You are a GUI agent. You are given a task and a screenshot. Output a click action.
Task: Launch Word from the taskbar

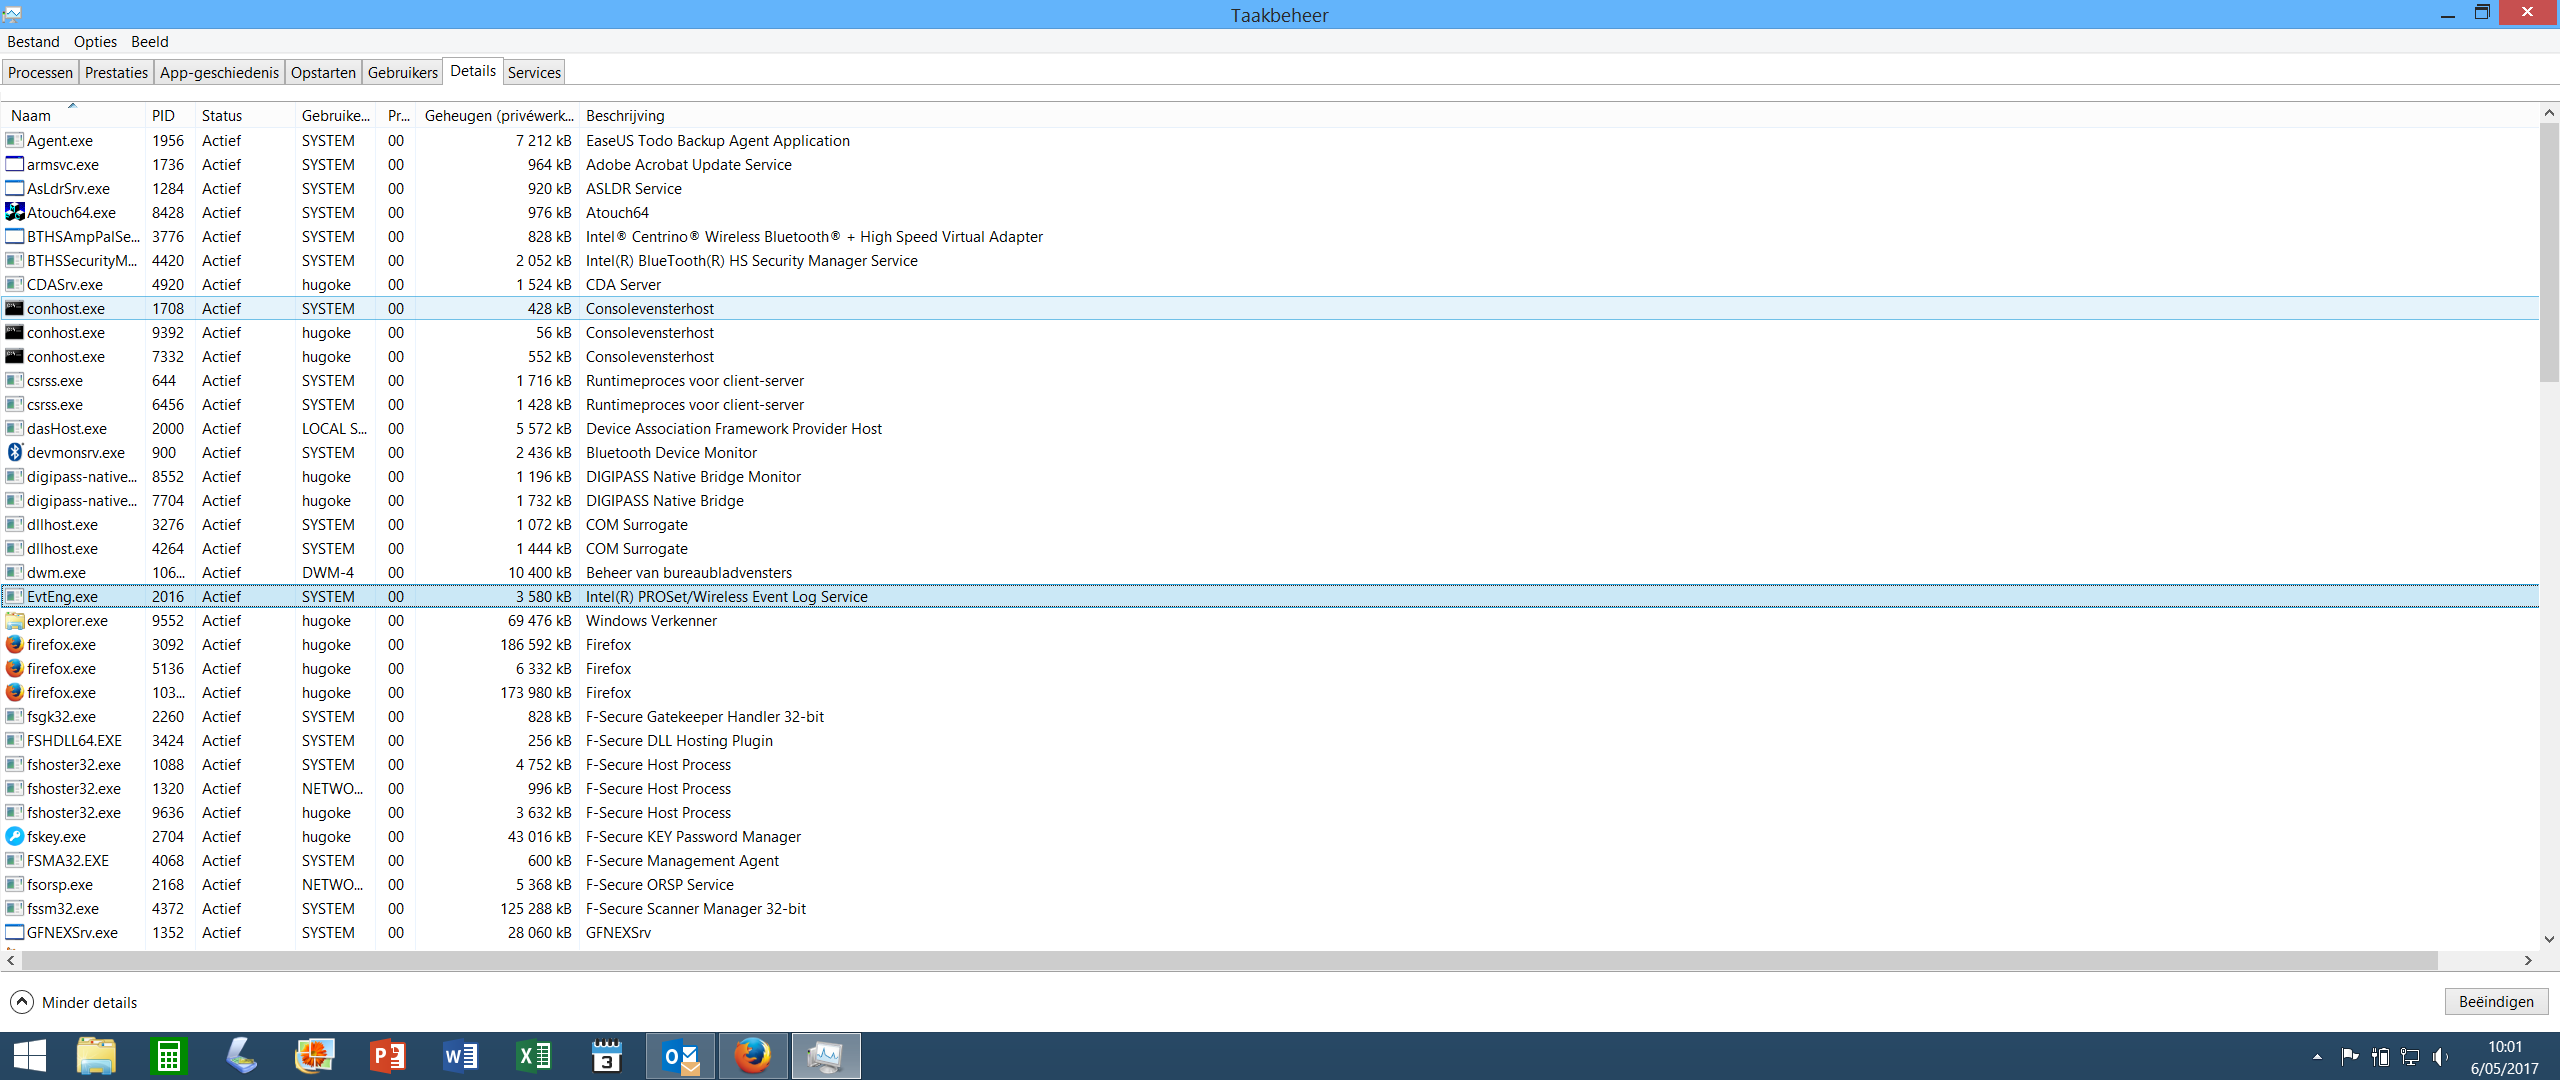point(461,1056)
